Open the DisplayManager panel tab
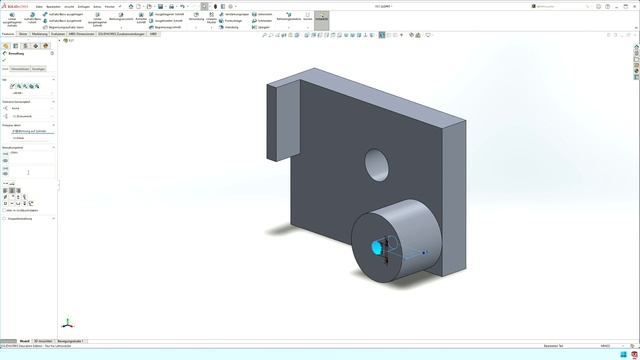Image resolution: width=640 pixels, height=360 pixels. click(45, 46)
